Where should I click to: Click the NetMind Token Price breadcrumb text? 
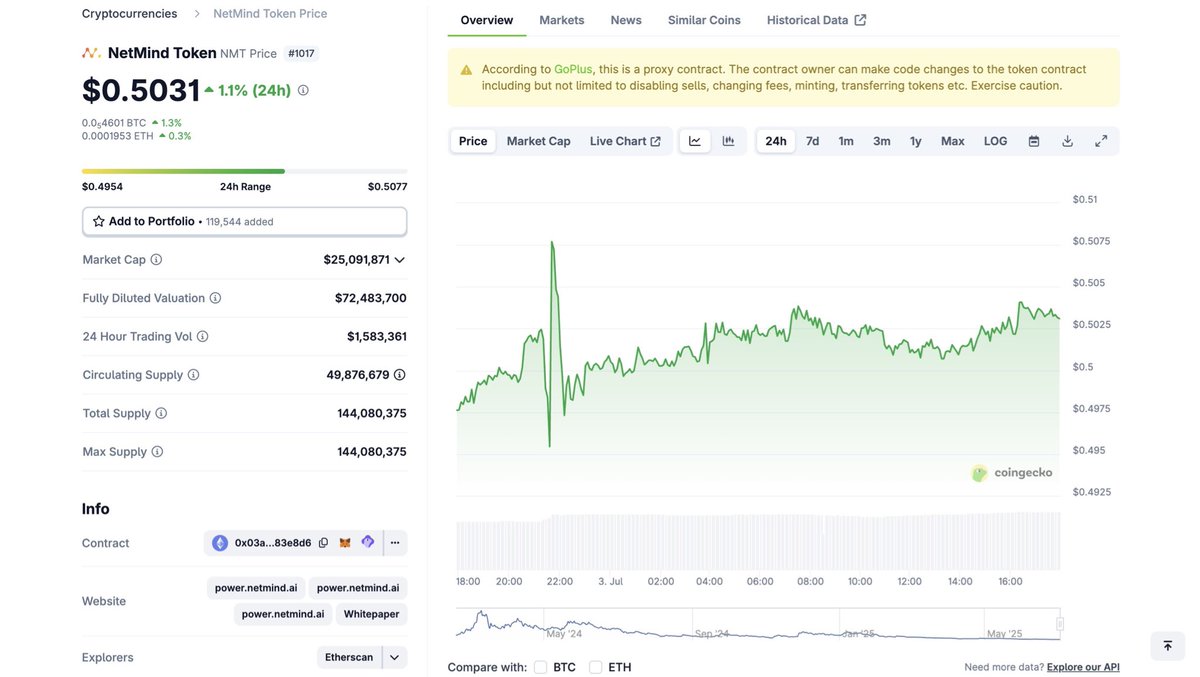pyautogui.click(x=270, y=14)
